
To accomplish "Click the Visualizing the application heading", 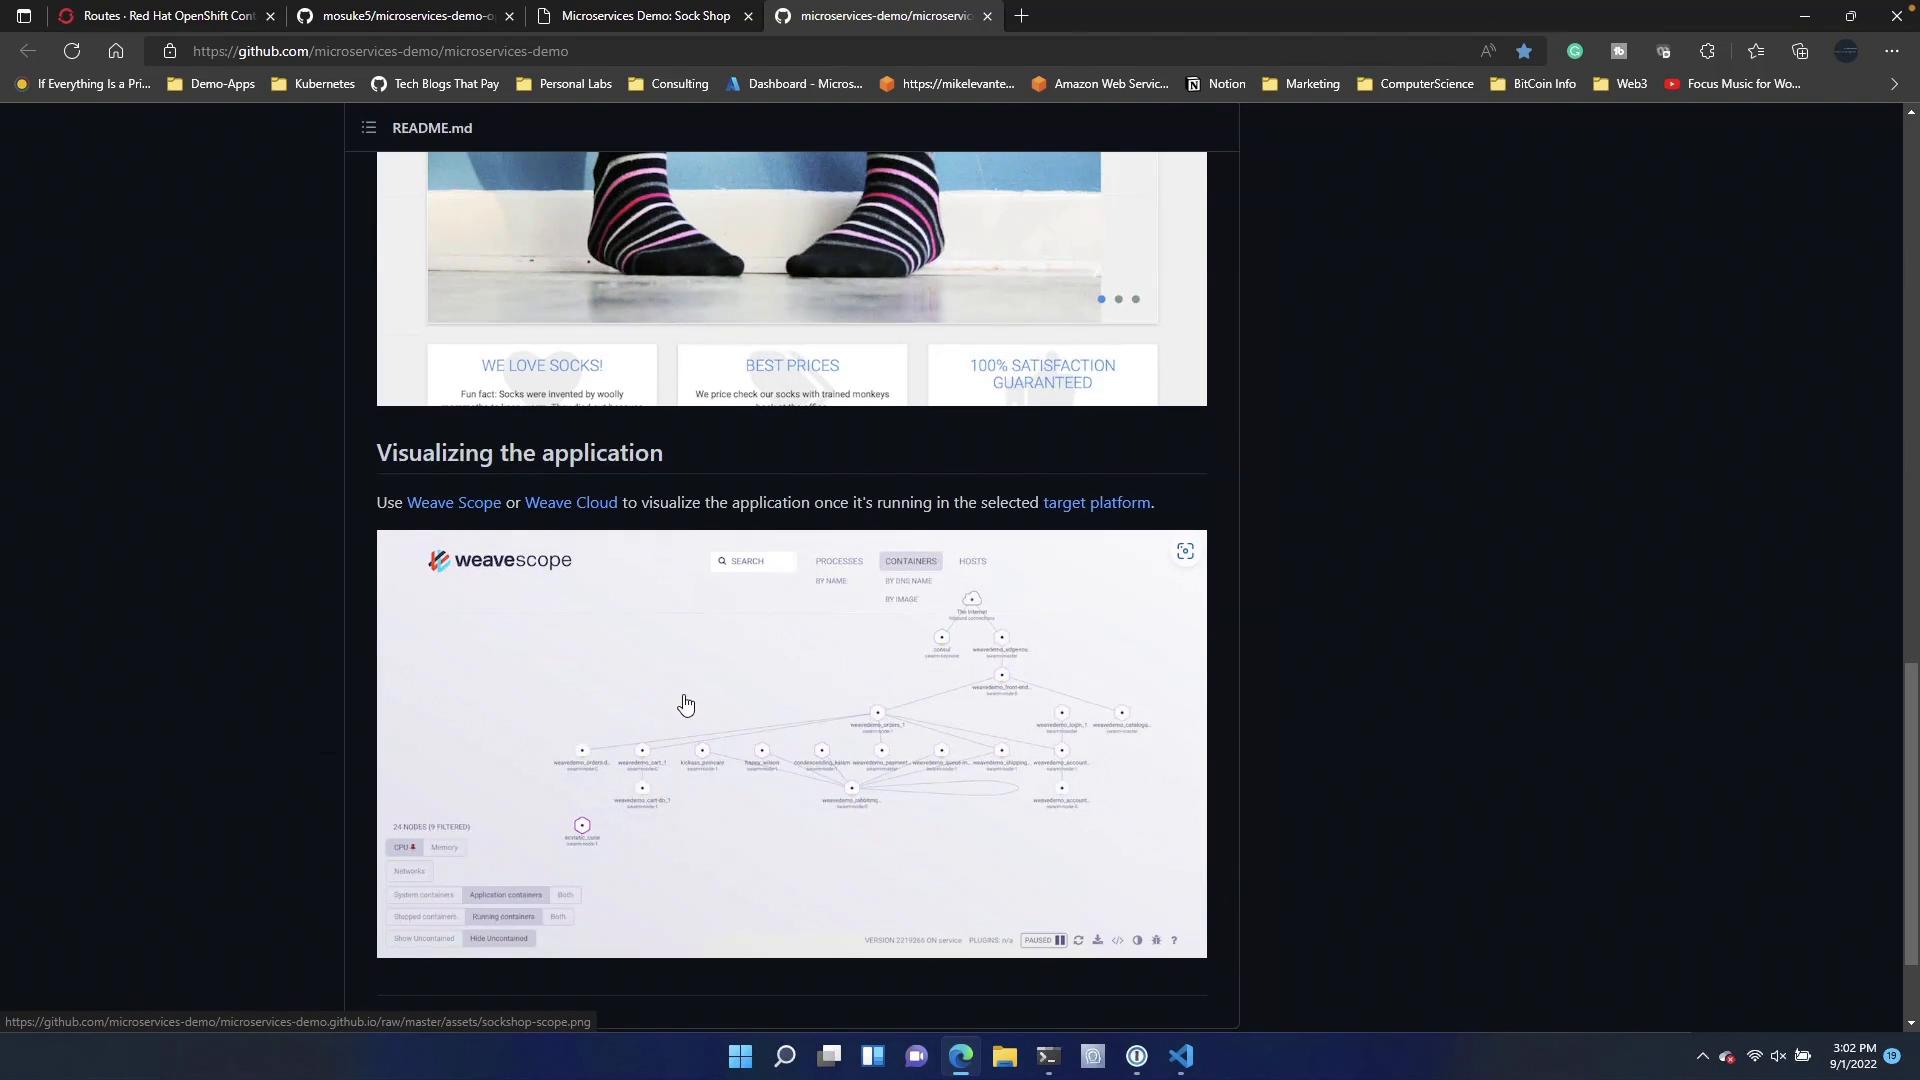I will click(519, 453).
